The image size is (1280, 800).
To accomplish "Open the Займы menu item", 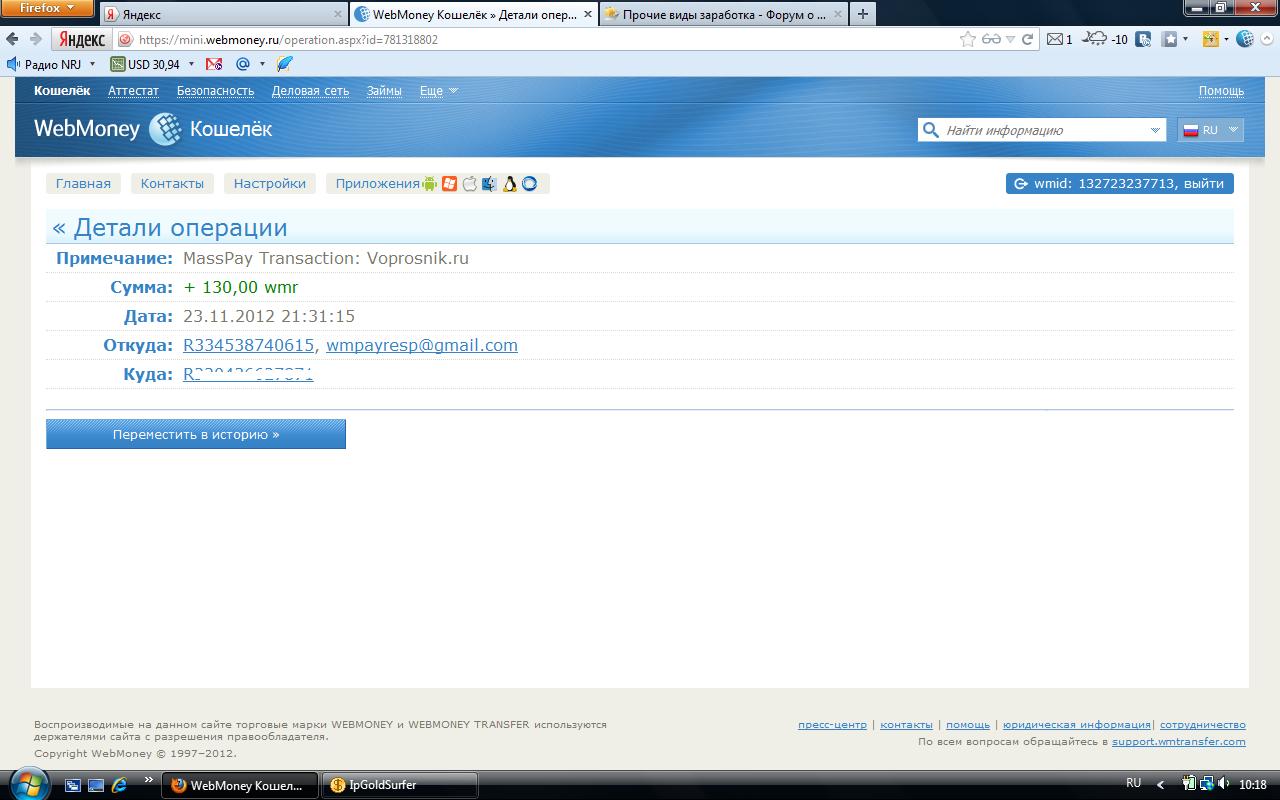I will pyautogui.click(x=384, y=91).
